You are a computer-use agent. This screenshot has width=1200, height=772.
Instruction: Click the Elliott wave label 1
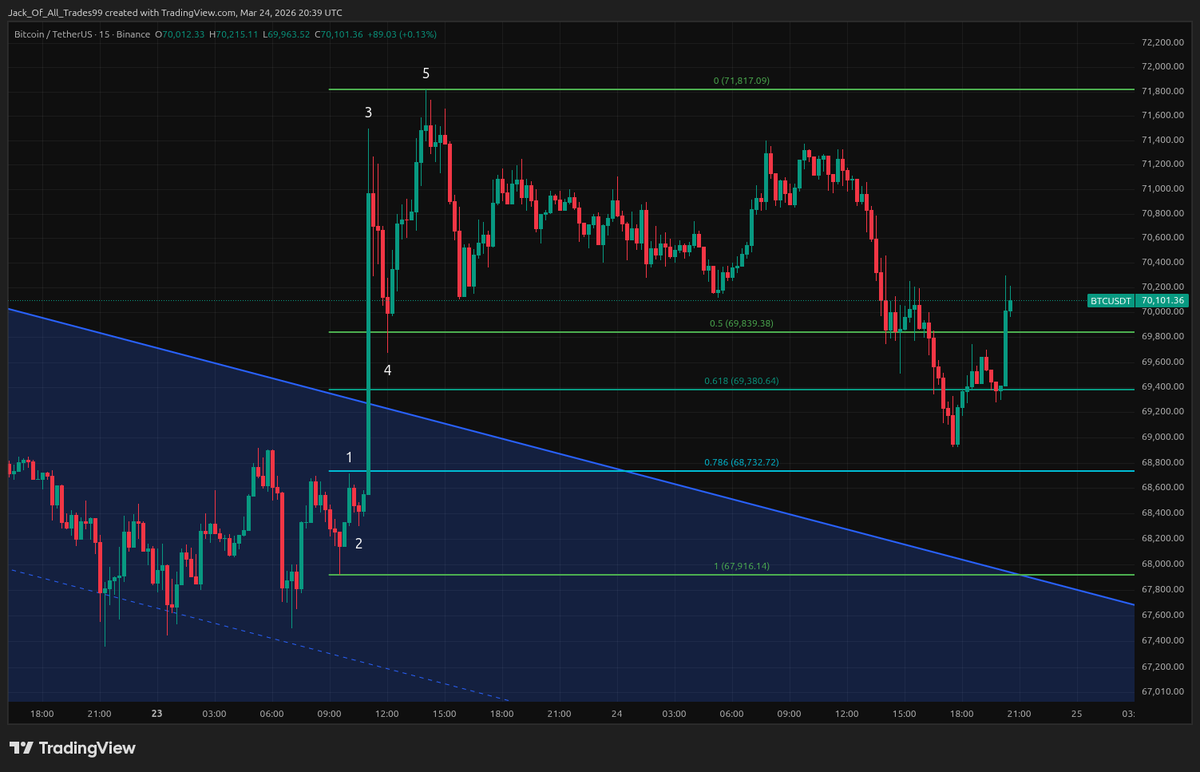[349, 457]
